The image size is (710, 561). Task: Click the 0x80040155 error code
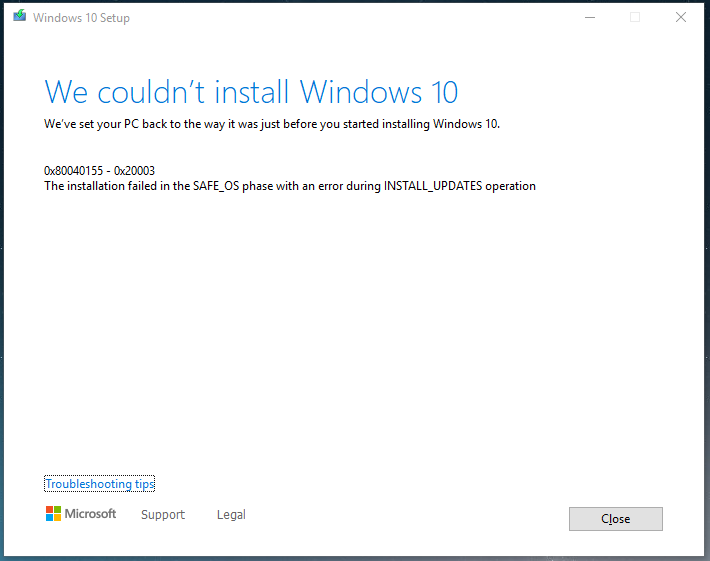[x=74, y=171]
